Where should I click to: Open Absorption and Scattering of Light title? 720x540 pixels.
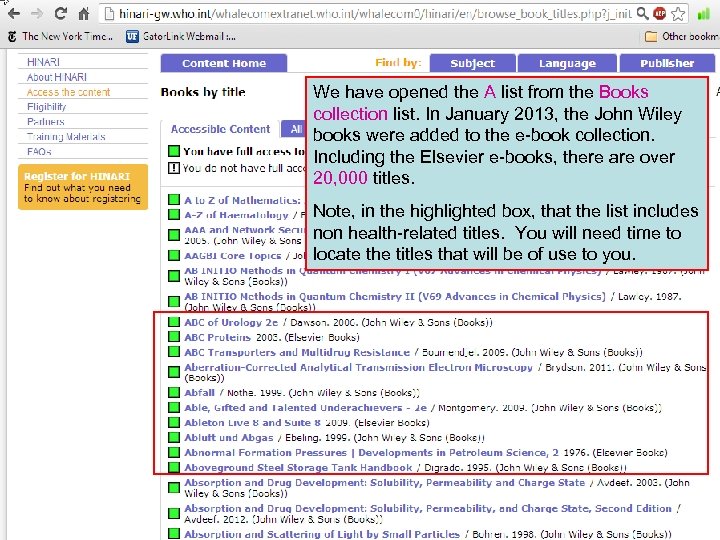tap(322, 534)
